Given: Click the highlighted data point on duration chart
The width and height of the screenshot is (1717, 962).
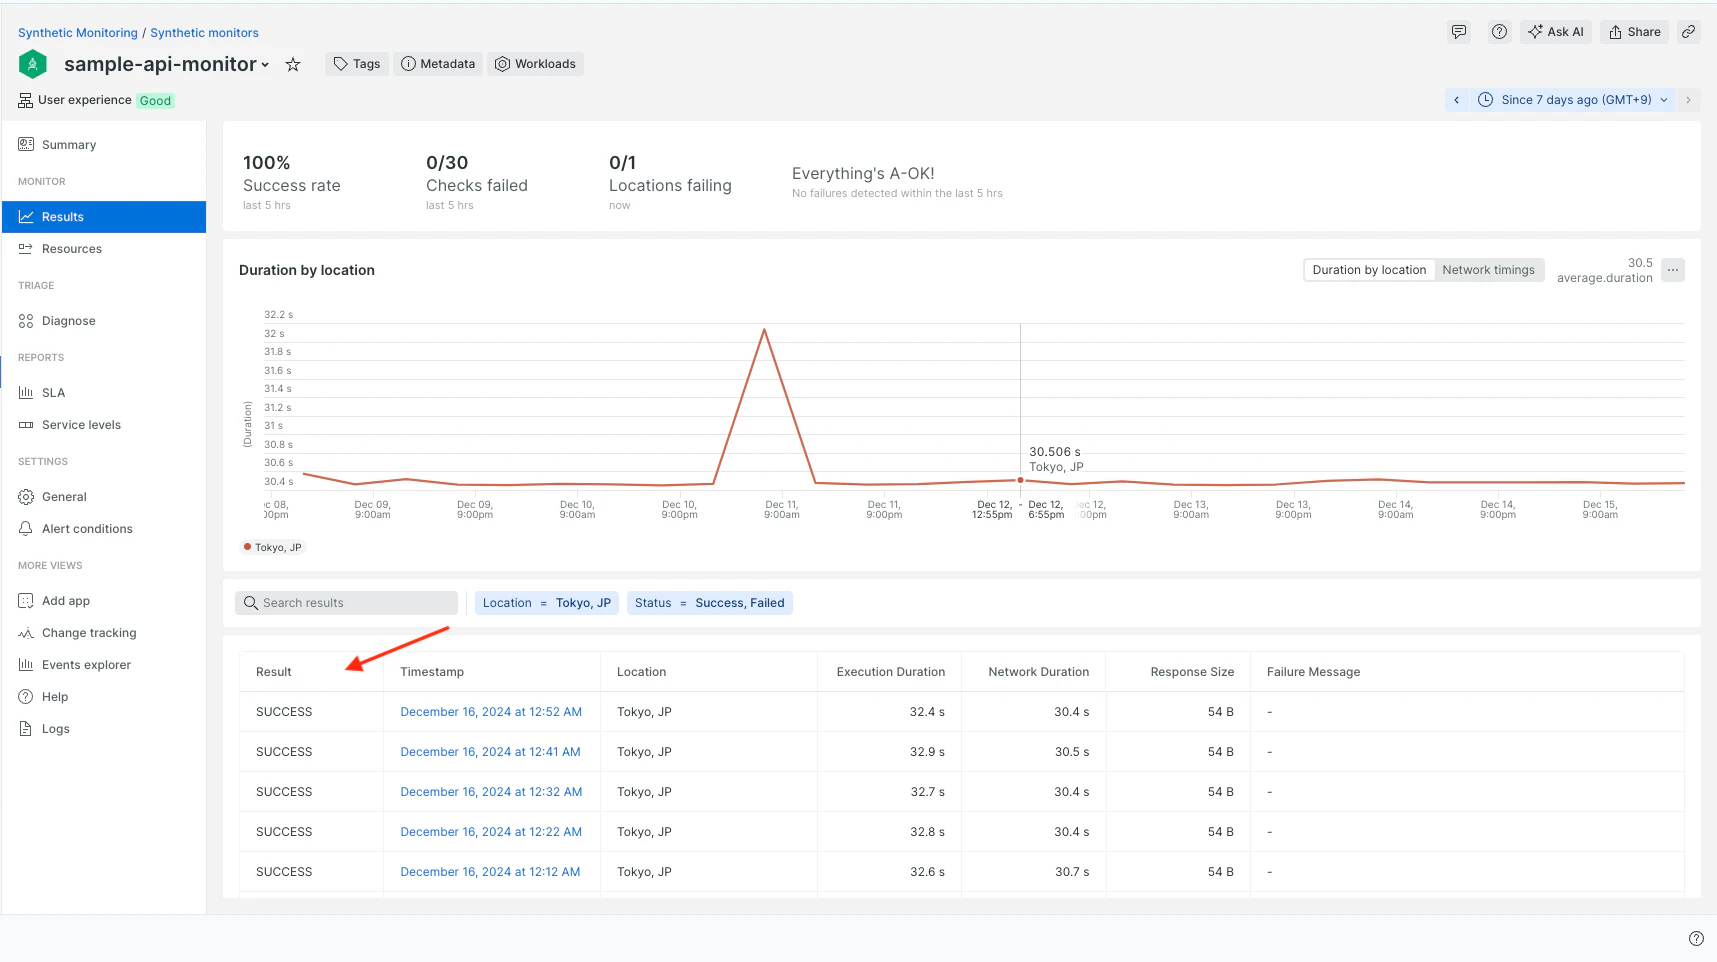Looking at the screenshot, I should pyautogui.click(x=1020, y=480).
